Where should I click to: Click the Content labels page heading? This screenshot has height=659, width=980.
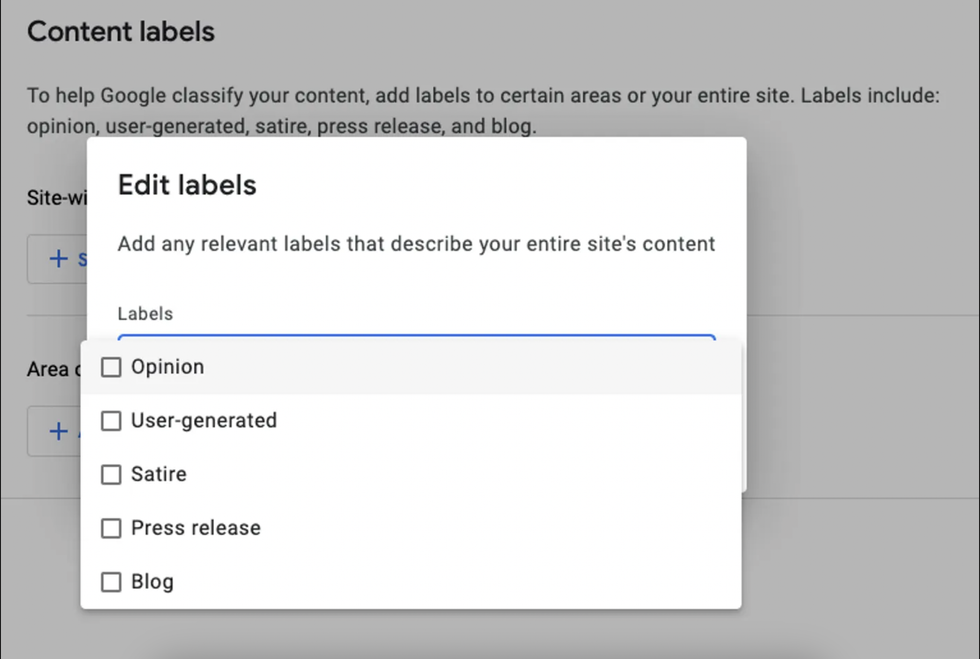click(x=120, y=31)
